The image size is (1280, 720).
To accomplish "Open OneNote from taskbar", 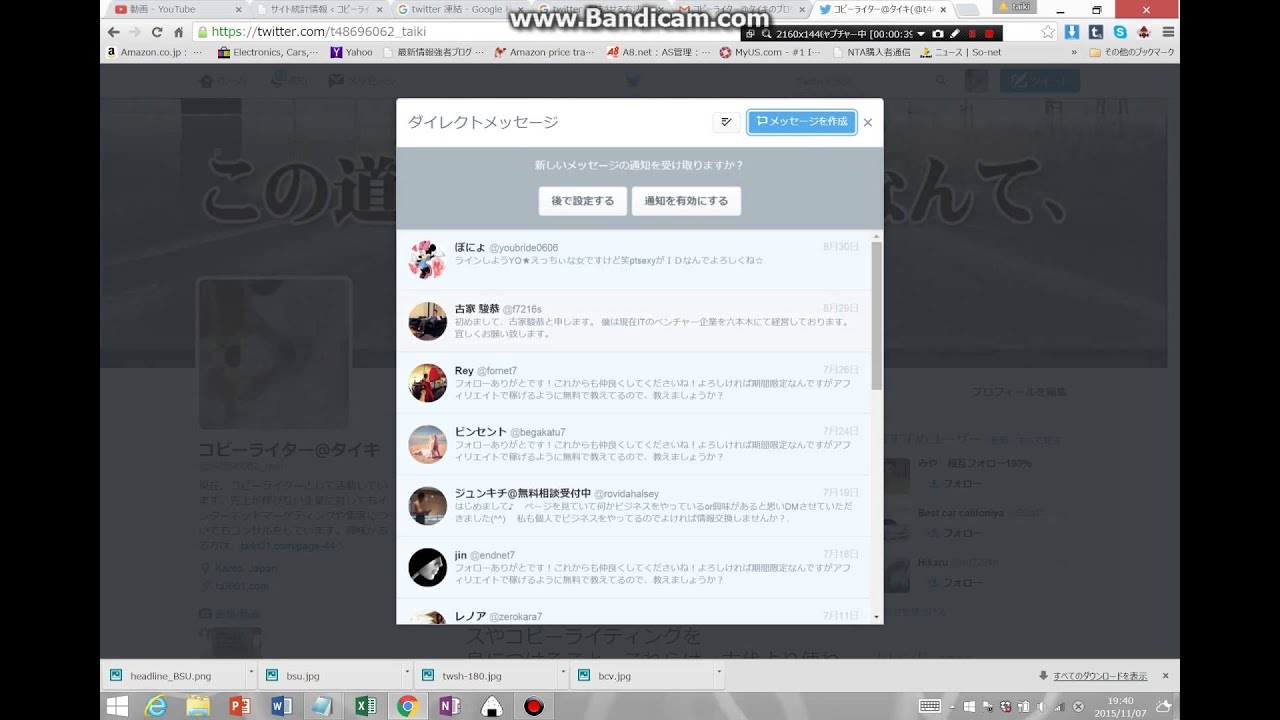I will (x=449, y=707).
